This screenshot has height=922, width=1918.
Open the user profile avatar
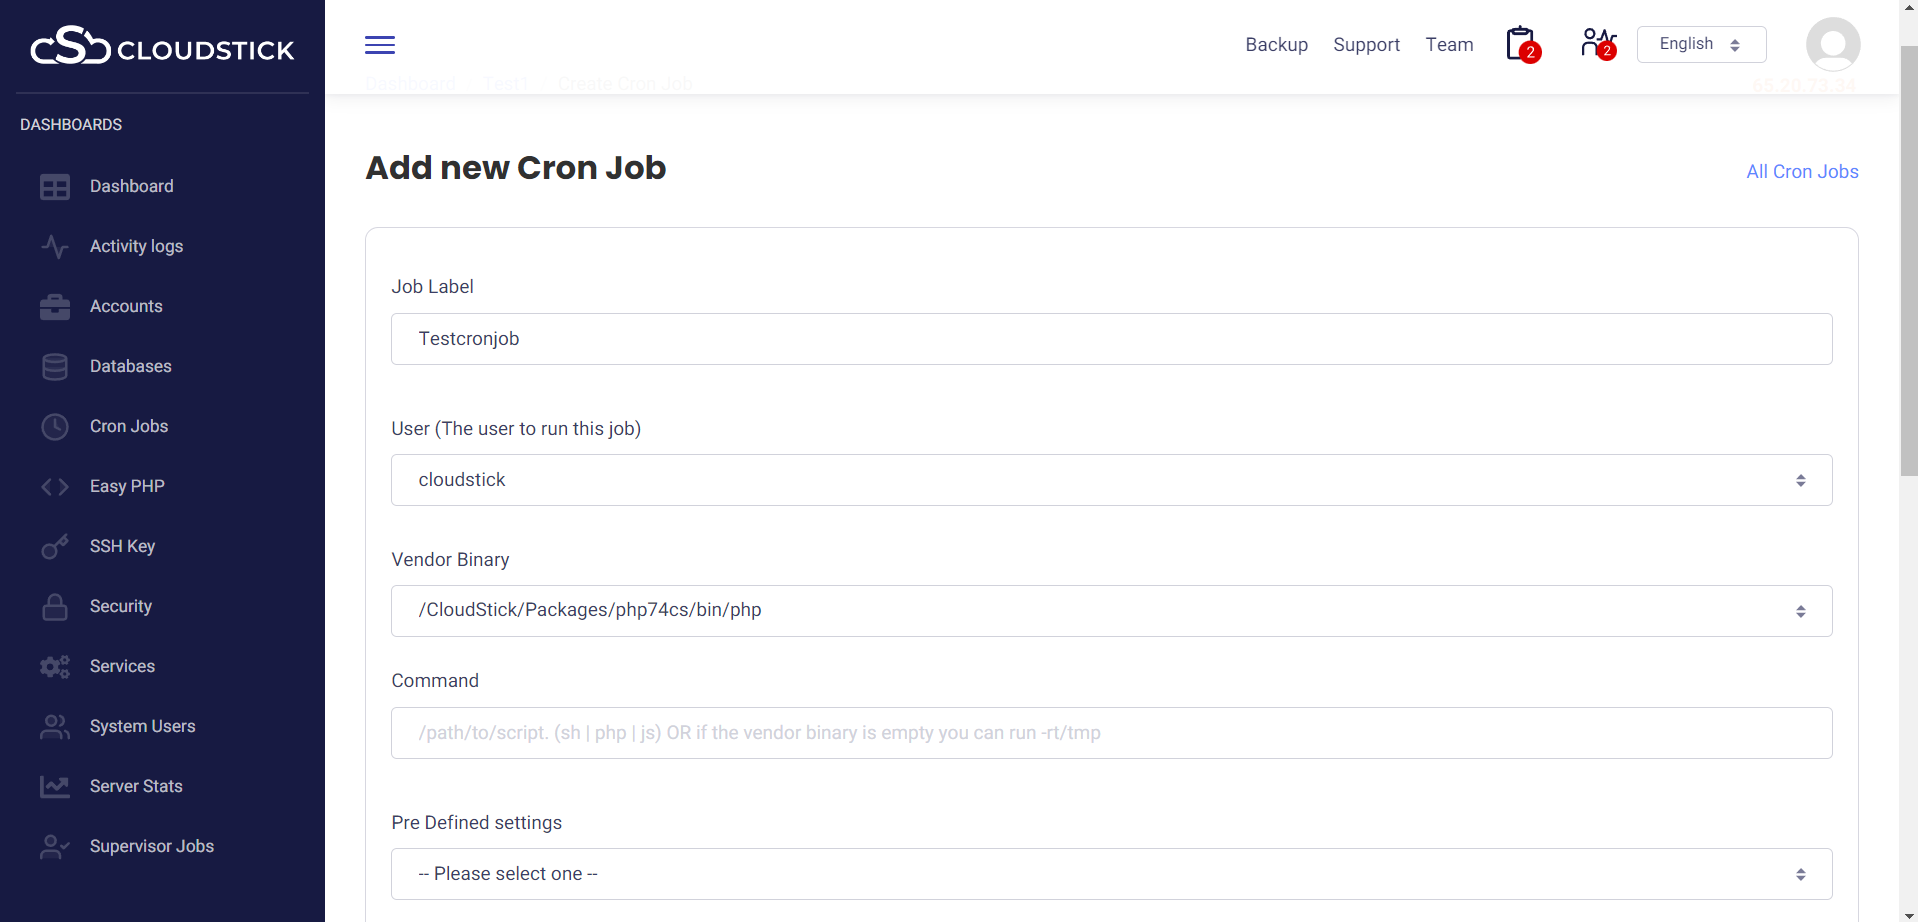pos(1832,45)
